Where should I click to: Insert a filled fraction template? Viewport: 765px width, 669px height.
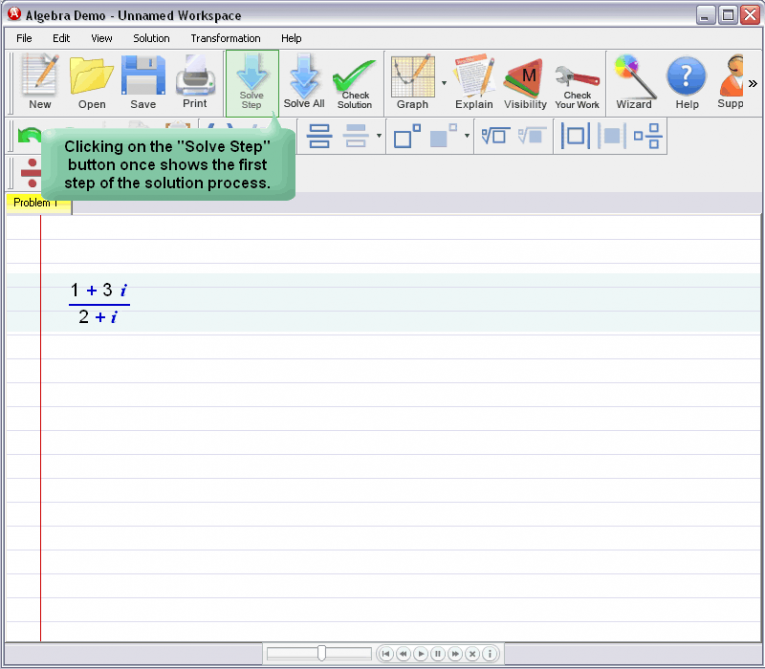356,136
